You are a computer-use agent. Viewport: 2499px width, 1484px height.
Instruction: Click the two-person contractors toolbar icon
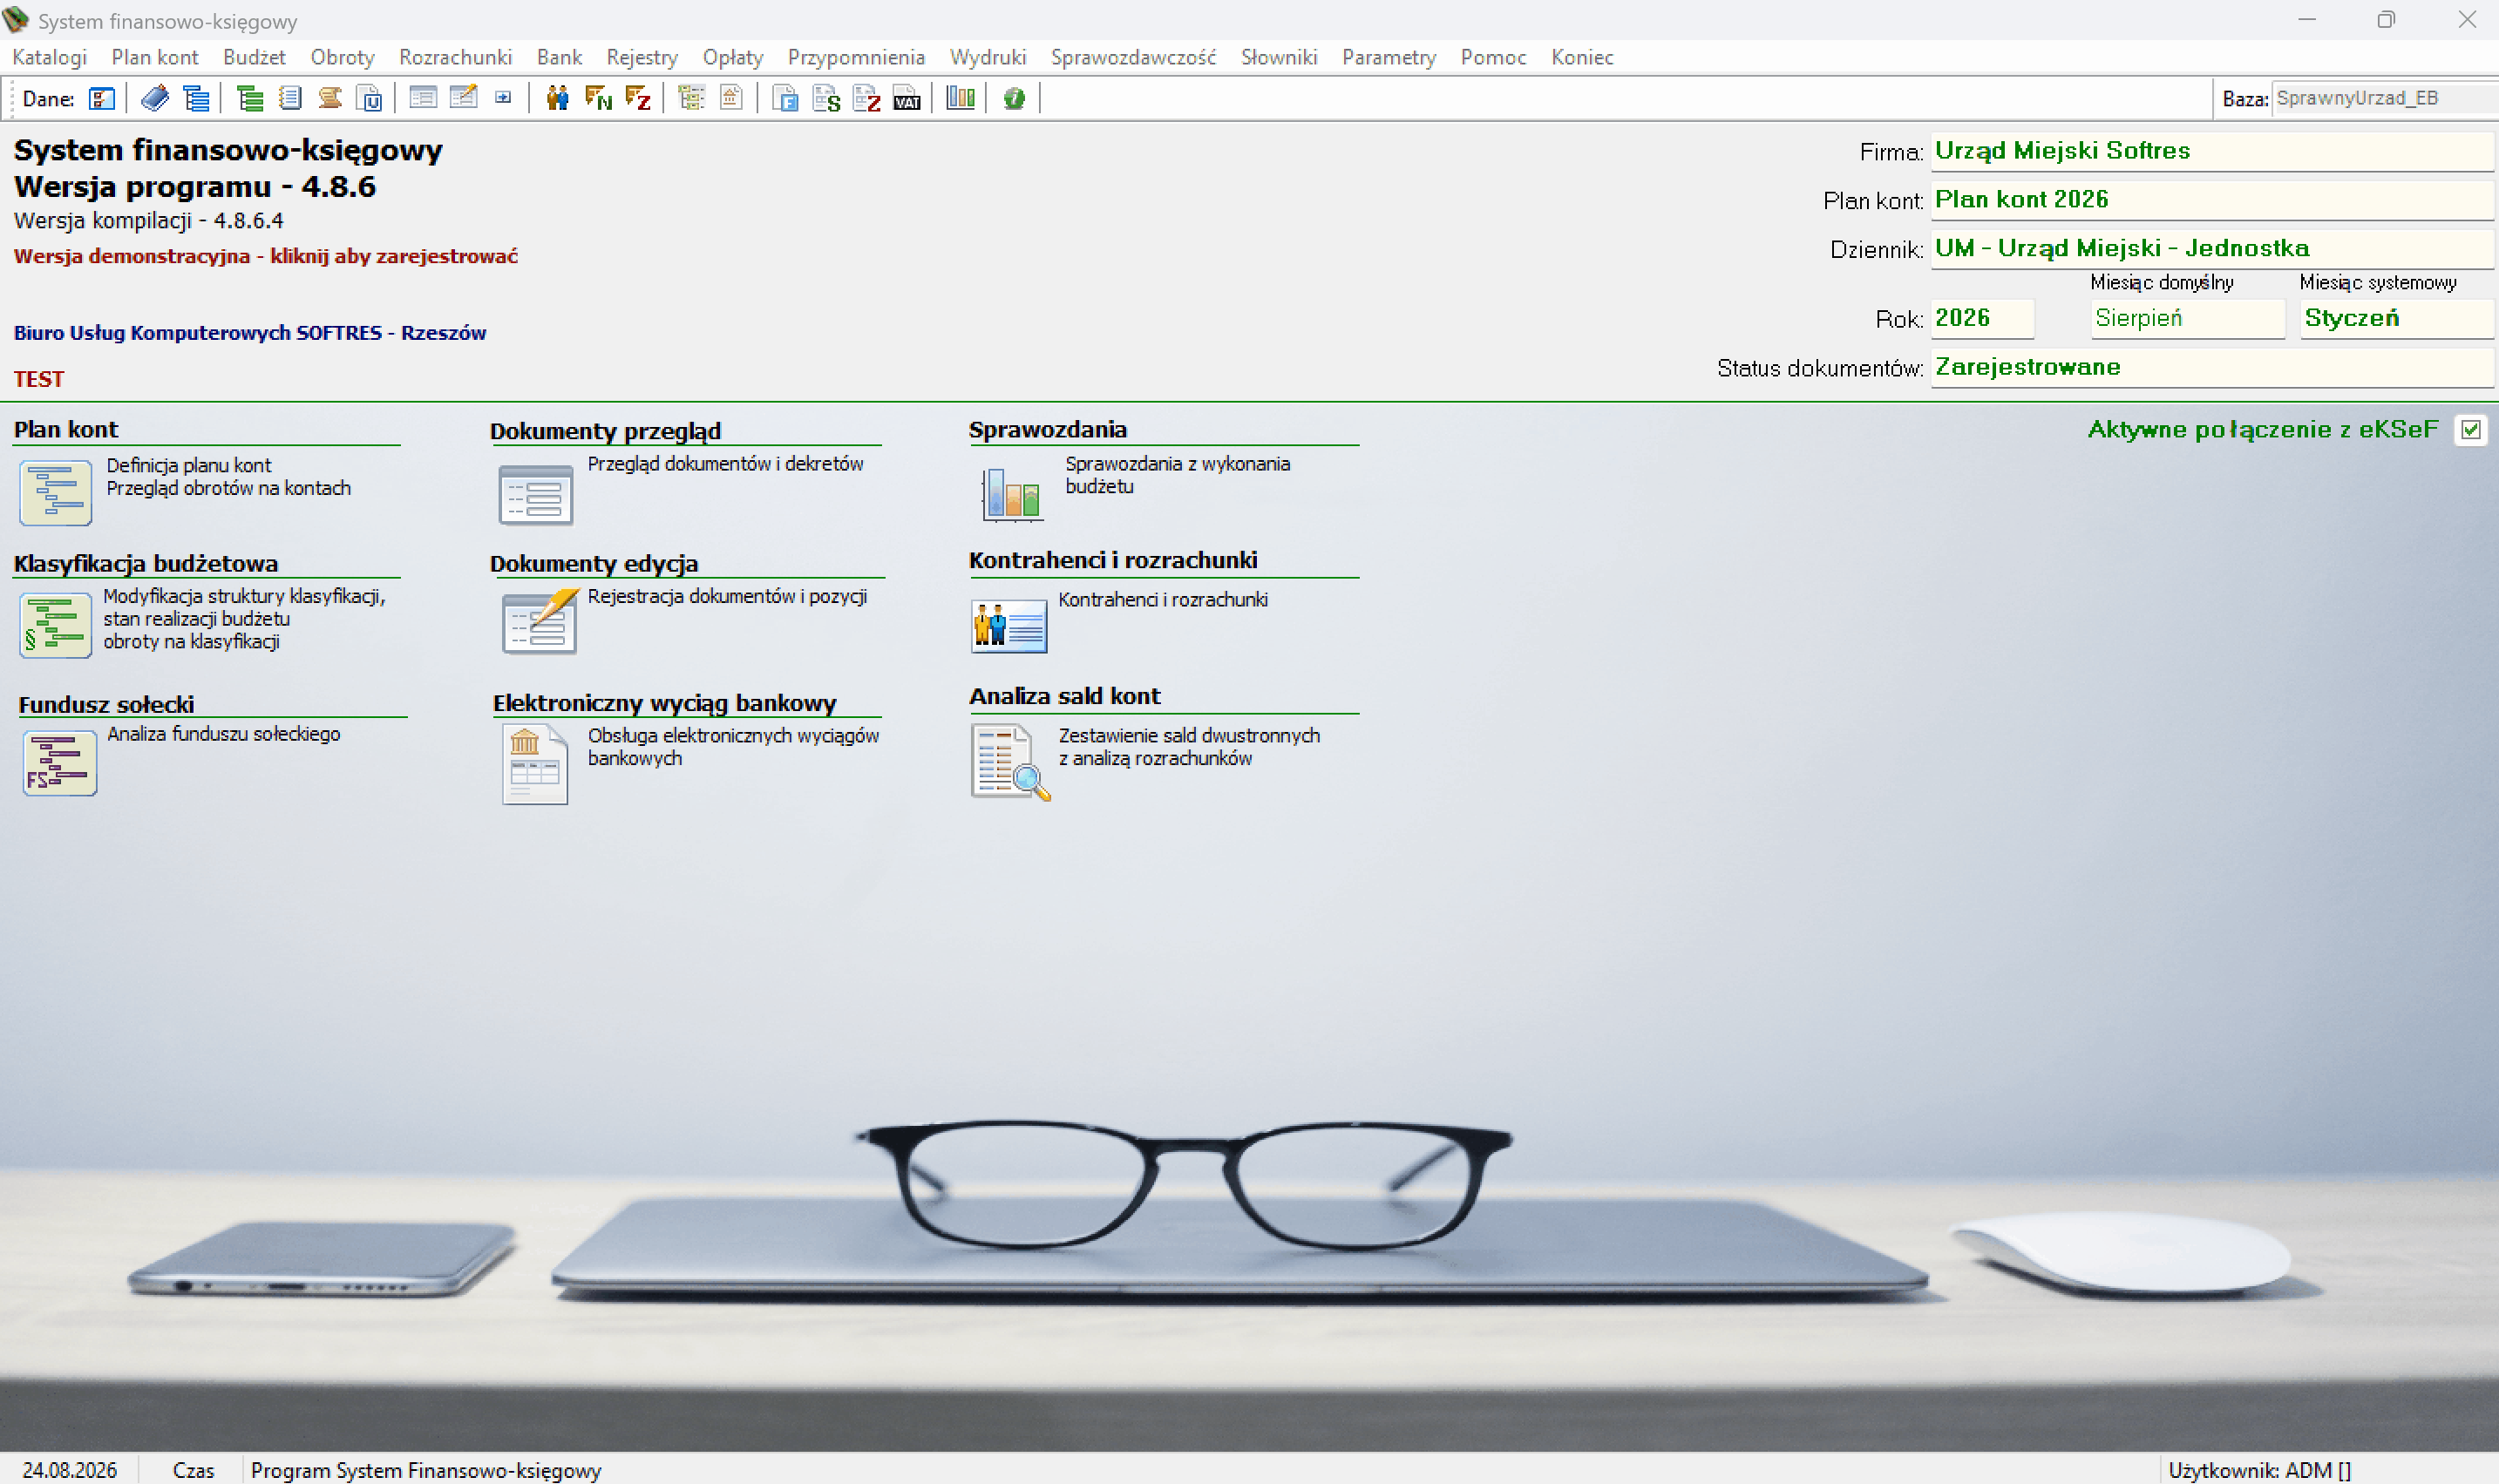click(x=557, y=98)
